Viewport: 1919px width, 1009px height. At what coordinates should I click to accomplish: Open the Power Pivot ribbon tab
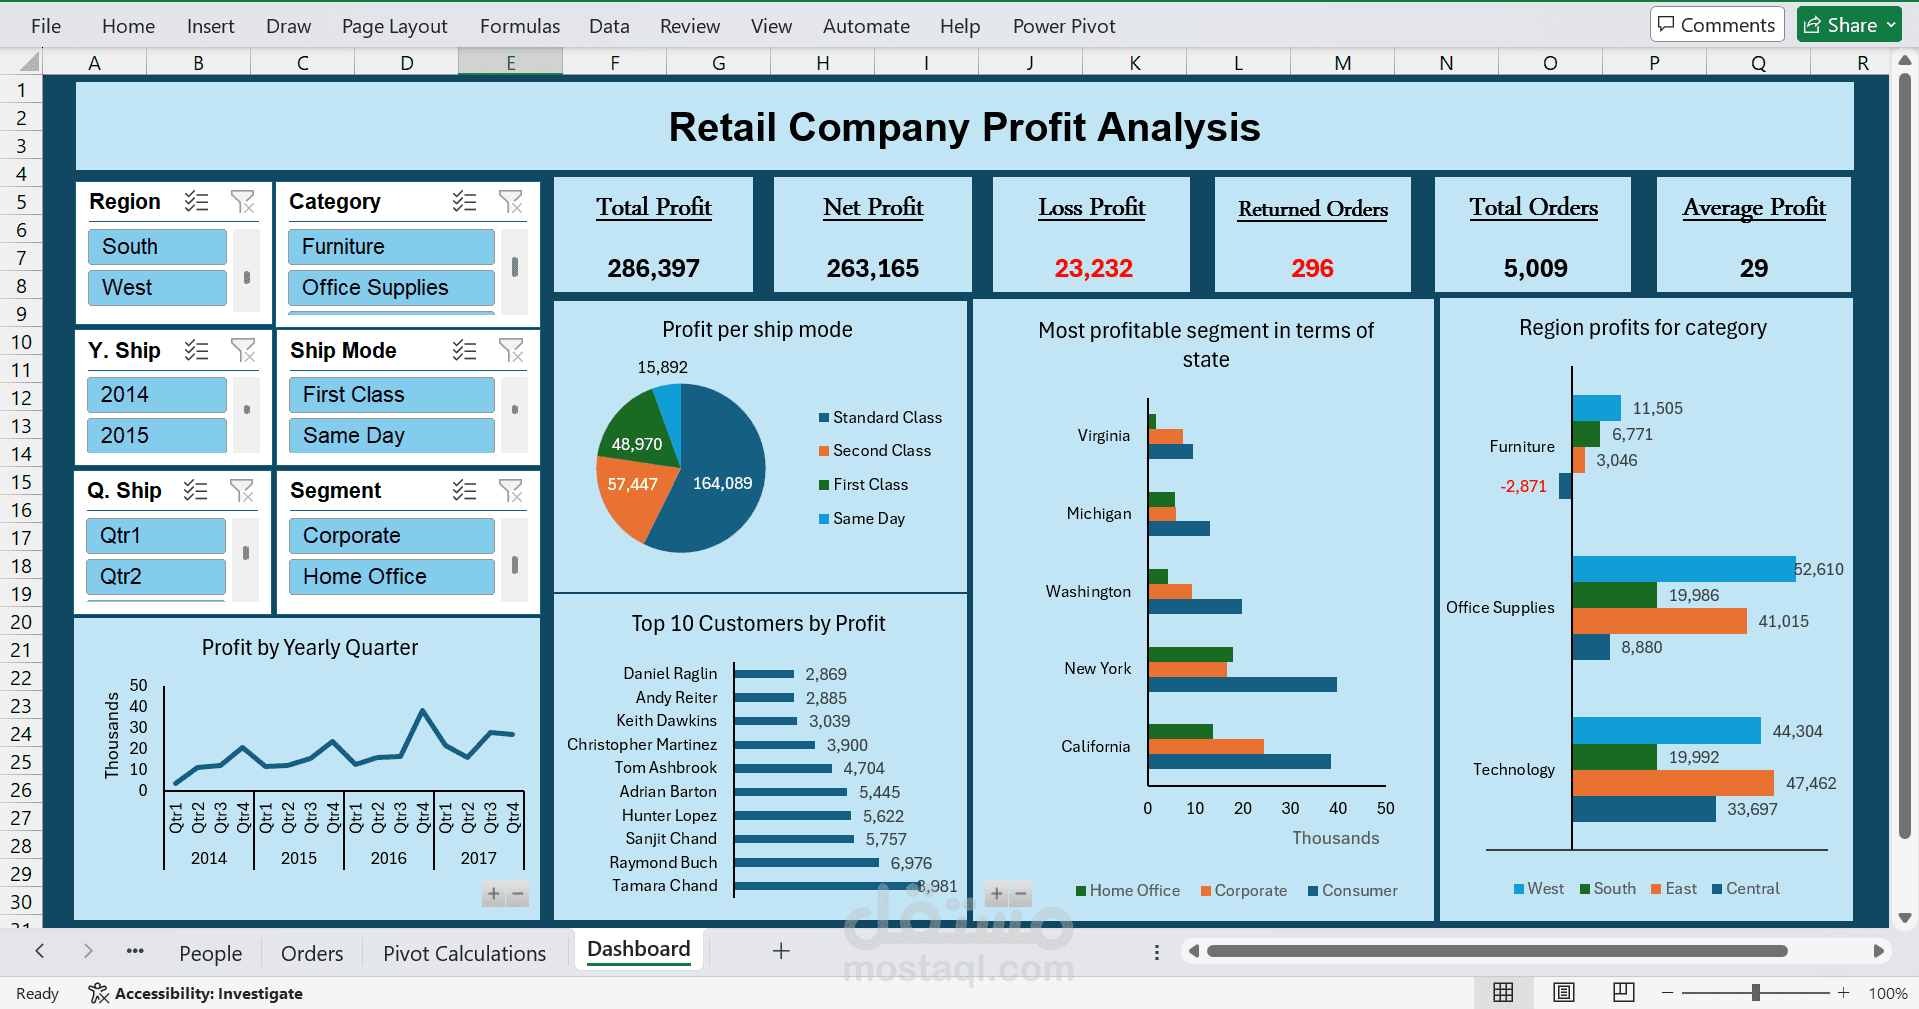click(1063, 25)
